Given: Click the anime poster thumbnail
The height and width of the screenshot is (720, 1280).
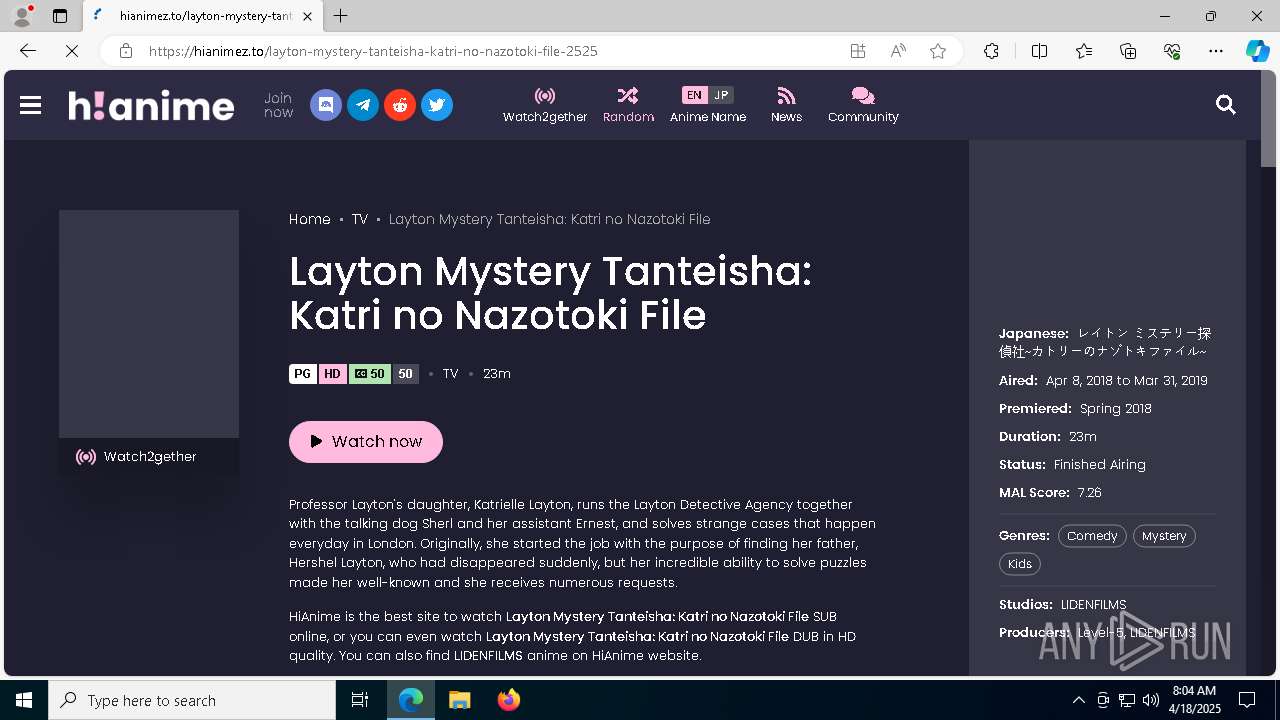Looking at the screenshot, I should [x=149, y=324].
